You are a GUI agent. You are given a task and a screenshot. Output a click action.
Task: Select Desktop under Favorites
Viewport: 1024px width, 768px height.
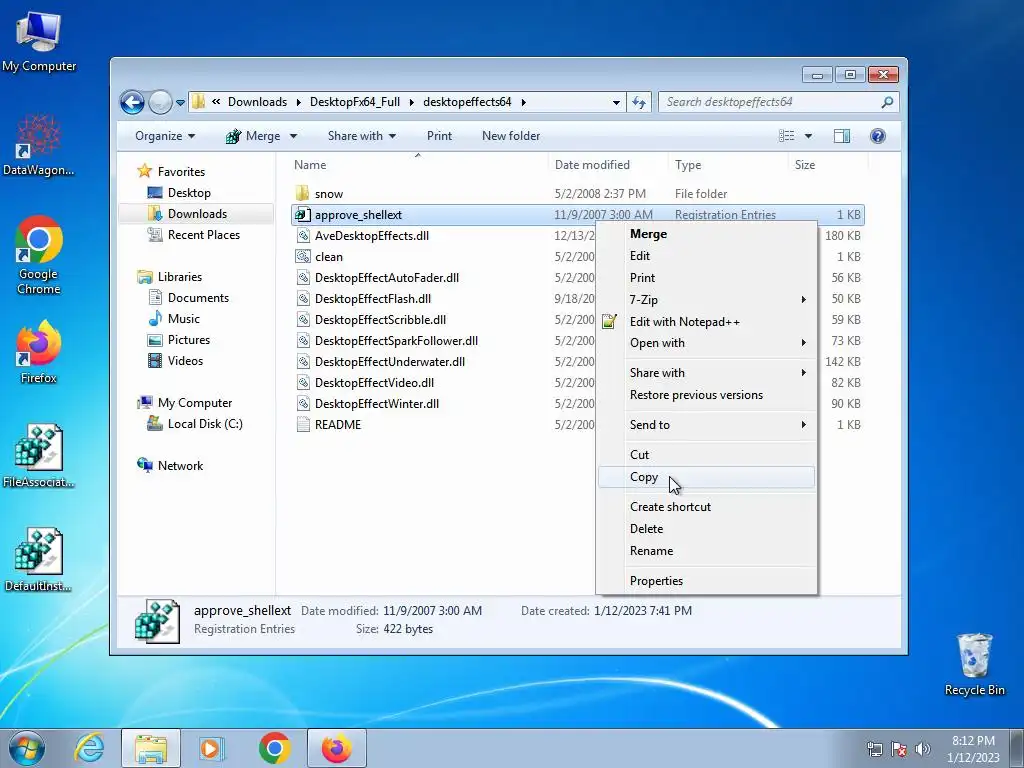(x=189, y=193)
